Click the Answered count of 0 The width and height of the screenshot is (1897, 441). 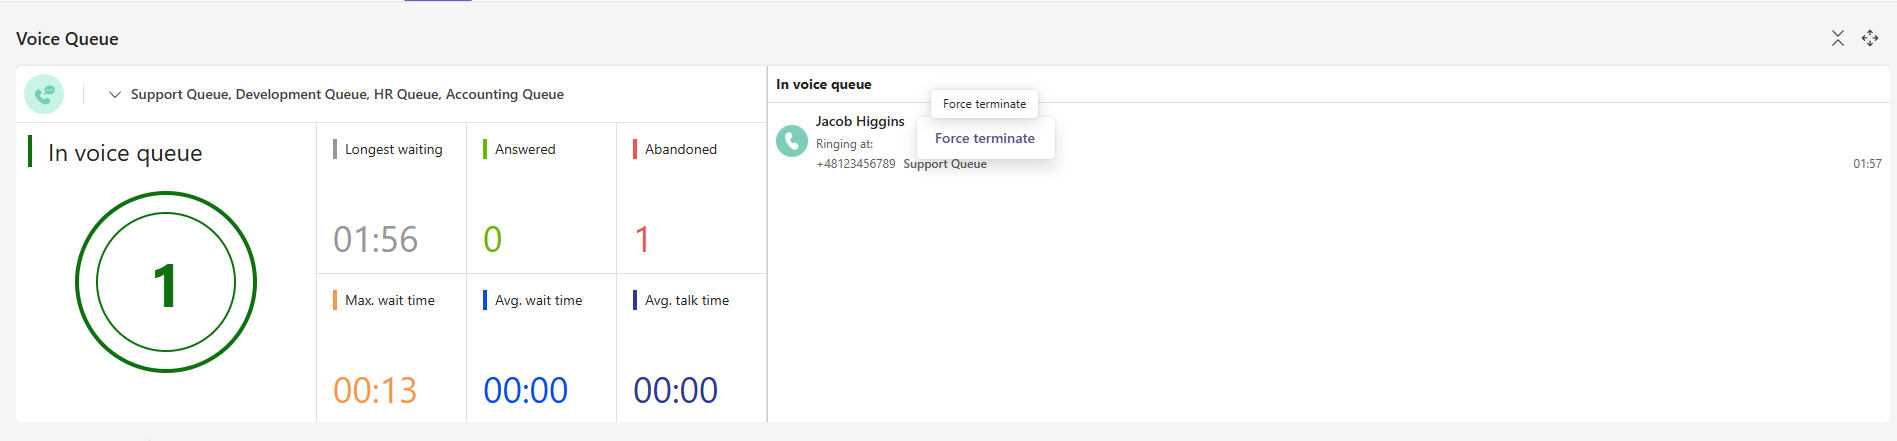coord(492,240)
